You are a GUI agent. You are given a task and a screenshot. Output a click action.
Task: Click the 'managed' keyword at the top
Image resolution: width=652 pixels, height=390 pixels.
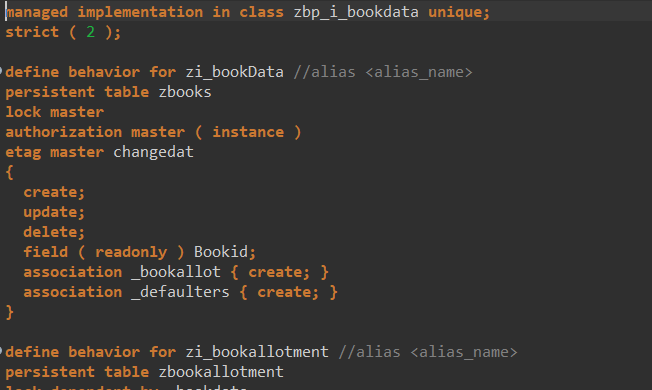pyautogui.click(x=37, y=12)
